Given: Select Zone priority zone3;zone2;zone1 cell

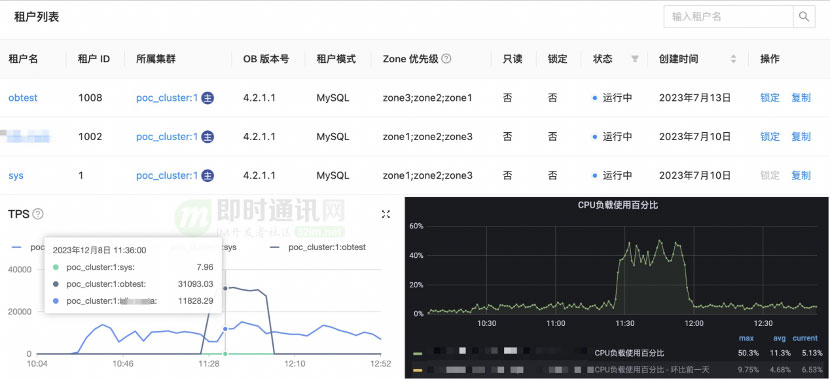Looking at the screenshot, I should (x=427, y=98).
